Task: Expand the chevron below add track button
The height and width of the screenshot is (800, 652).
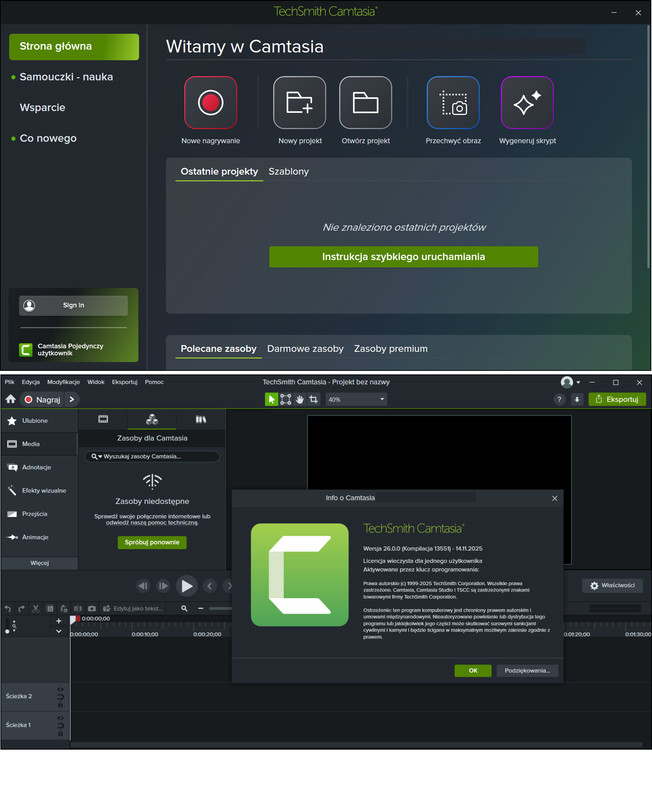Action: pos(59,631)
